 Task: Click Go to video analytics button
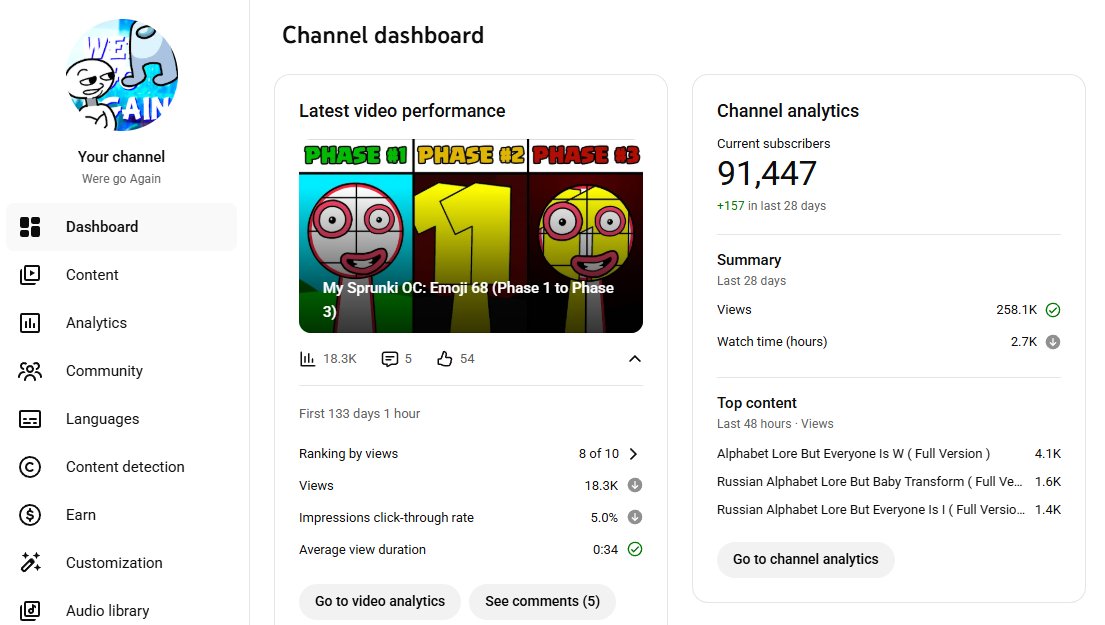pos(380,601)
